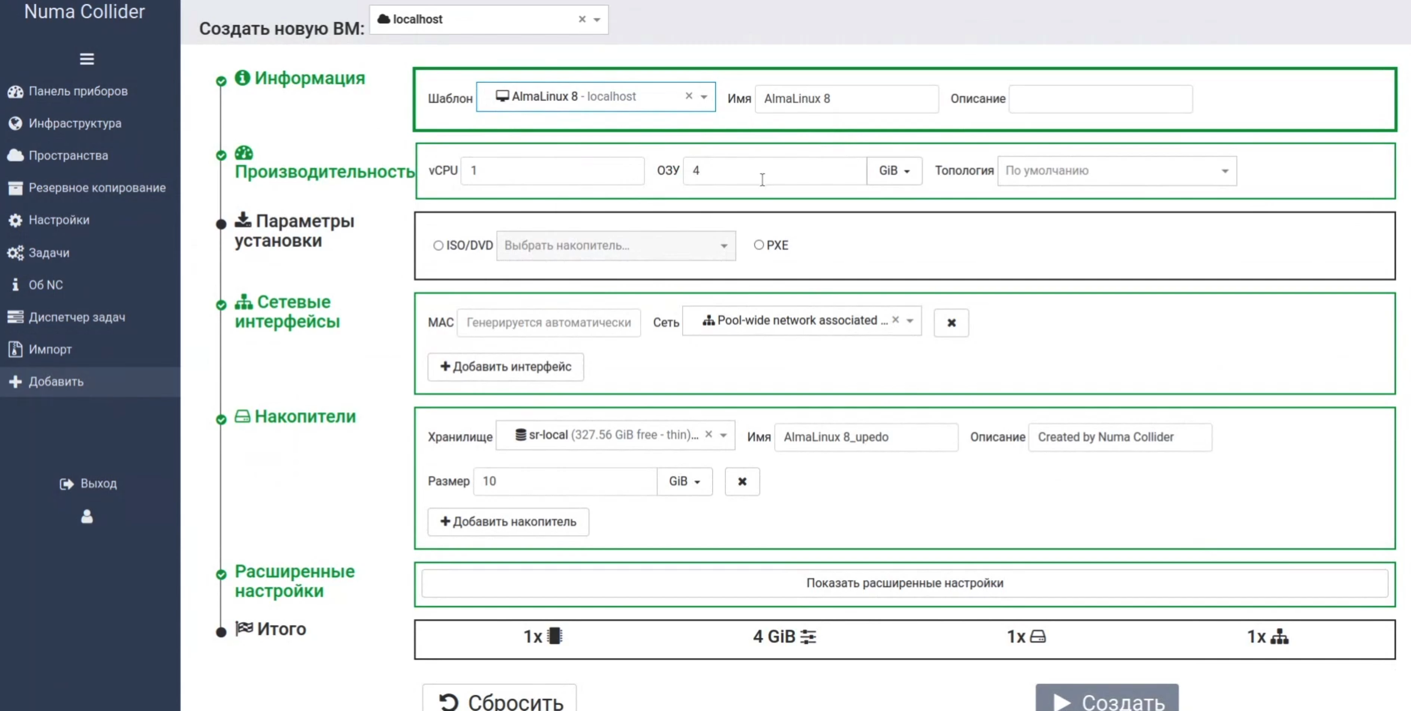
Task: Click Добавить накопитель button
Action: tap(508, 522)
